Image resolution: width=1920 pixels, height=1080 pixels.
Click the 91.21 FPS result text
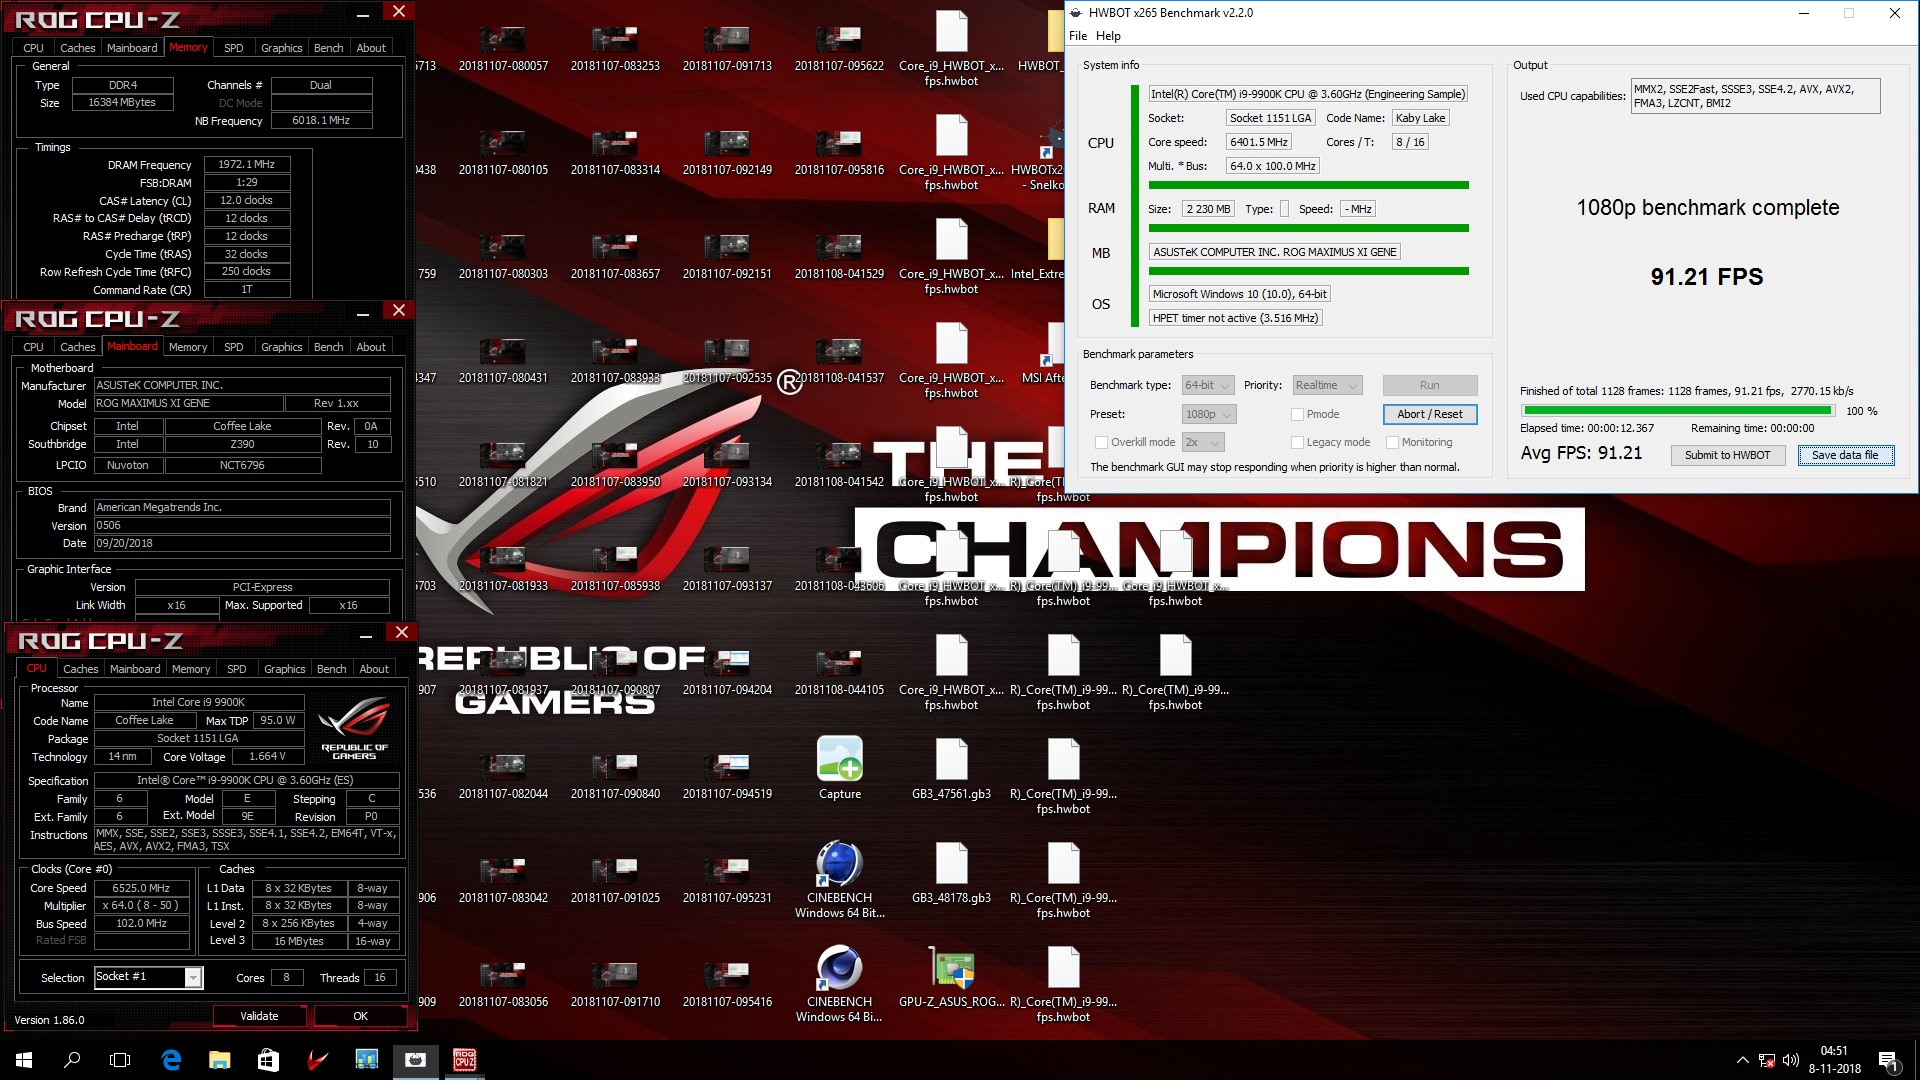(x=1707, y=277)
